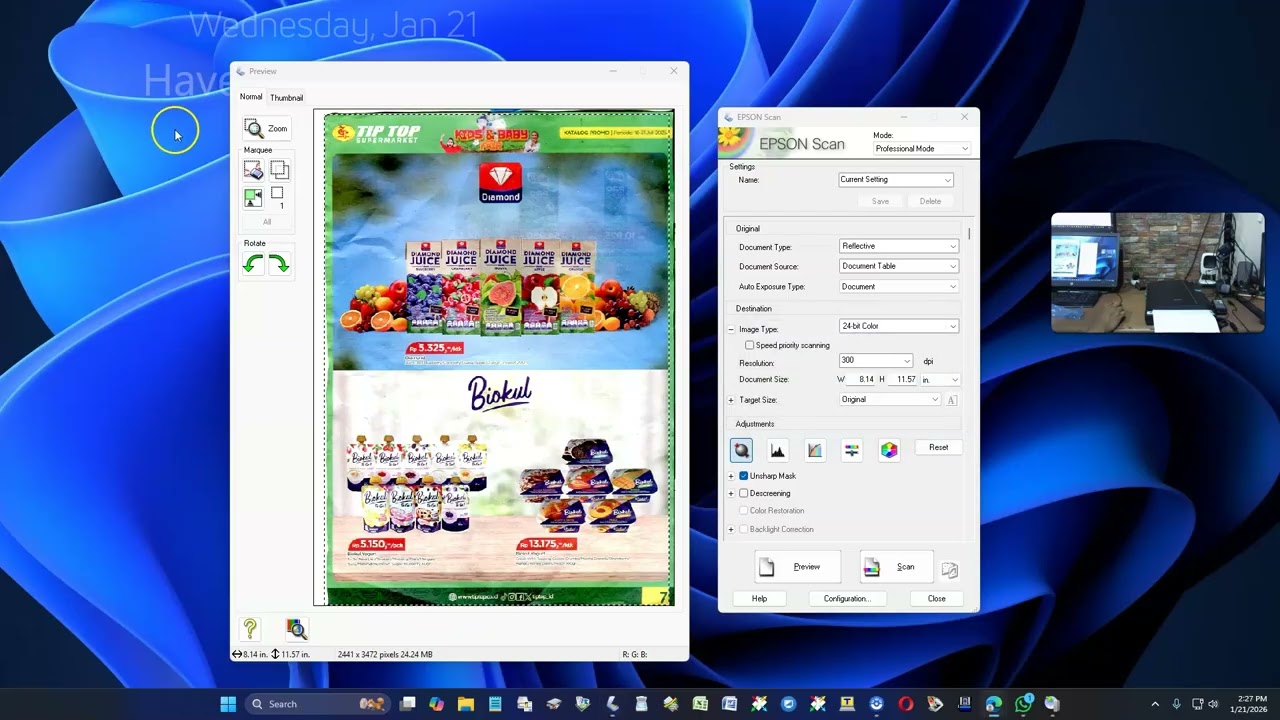Open the Configuration dialog
Image resolution: width=1280 pixels, height=720 pixels.
tap(847, 599)
